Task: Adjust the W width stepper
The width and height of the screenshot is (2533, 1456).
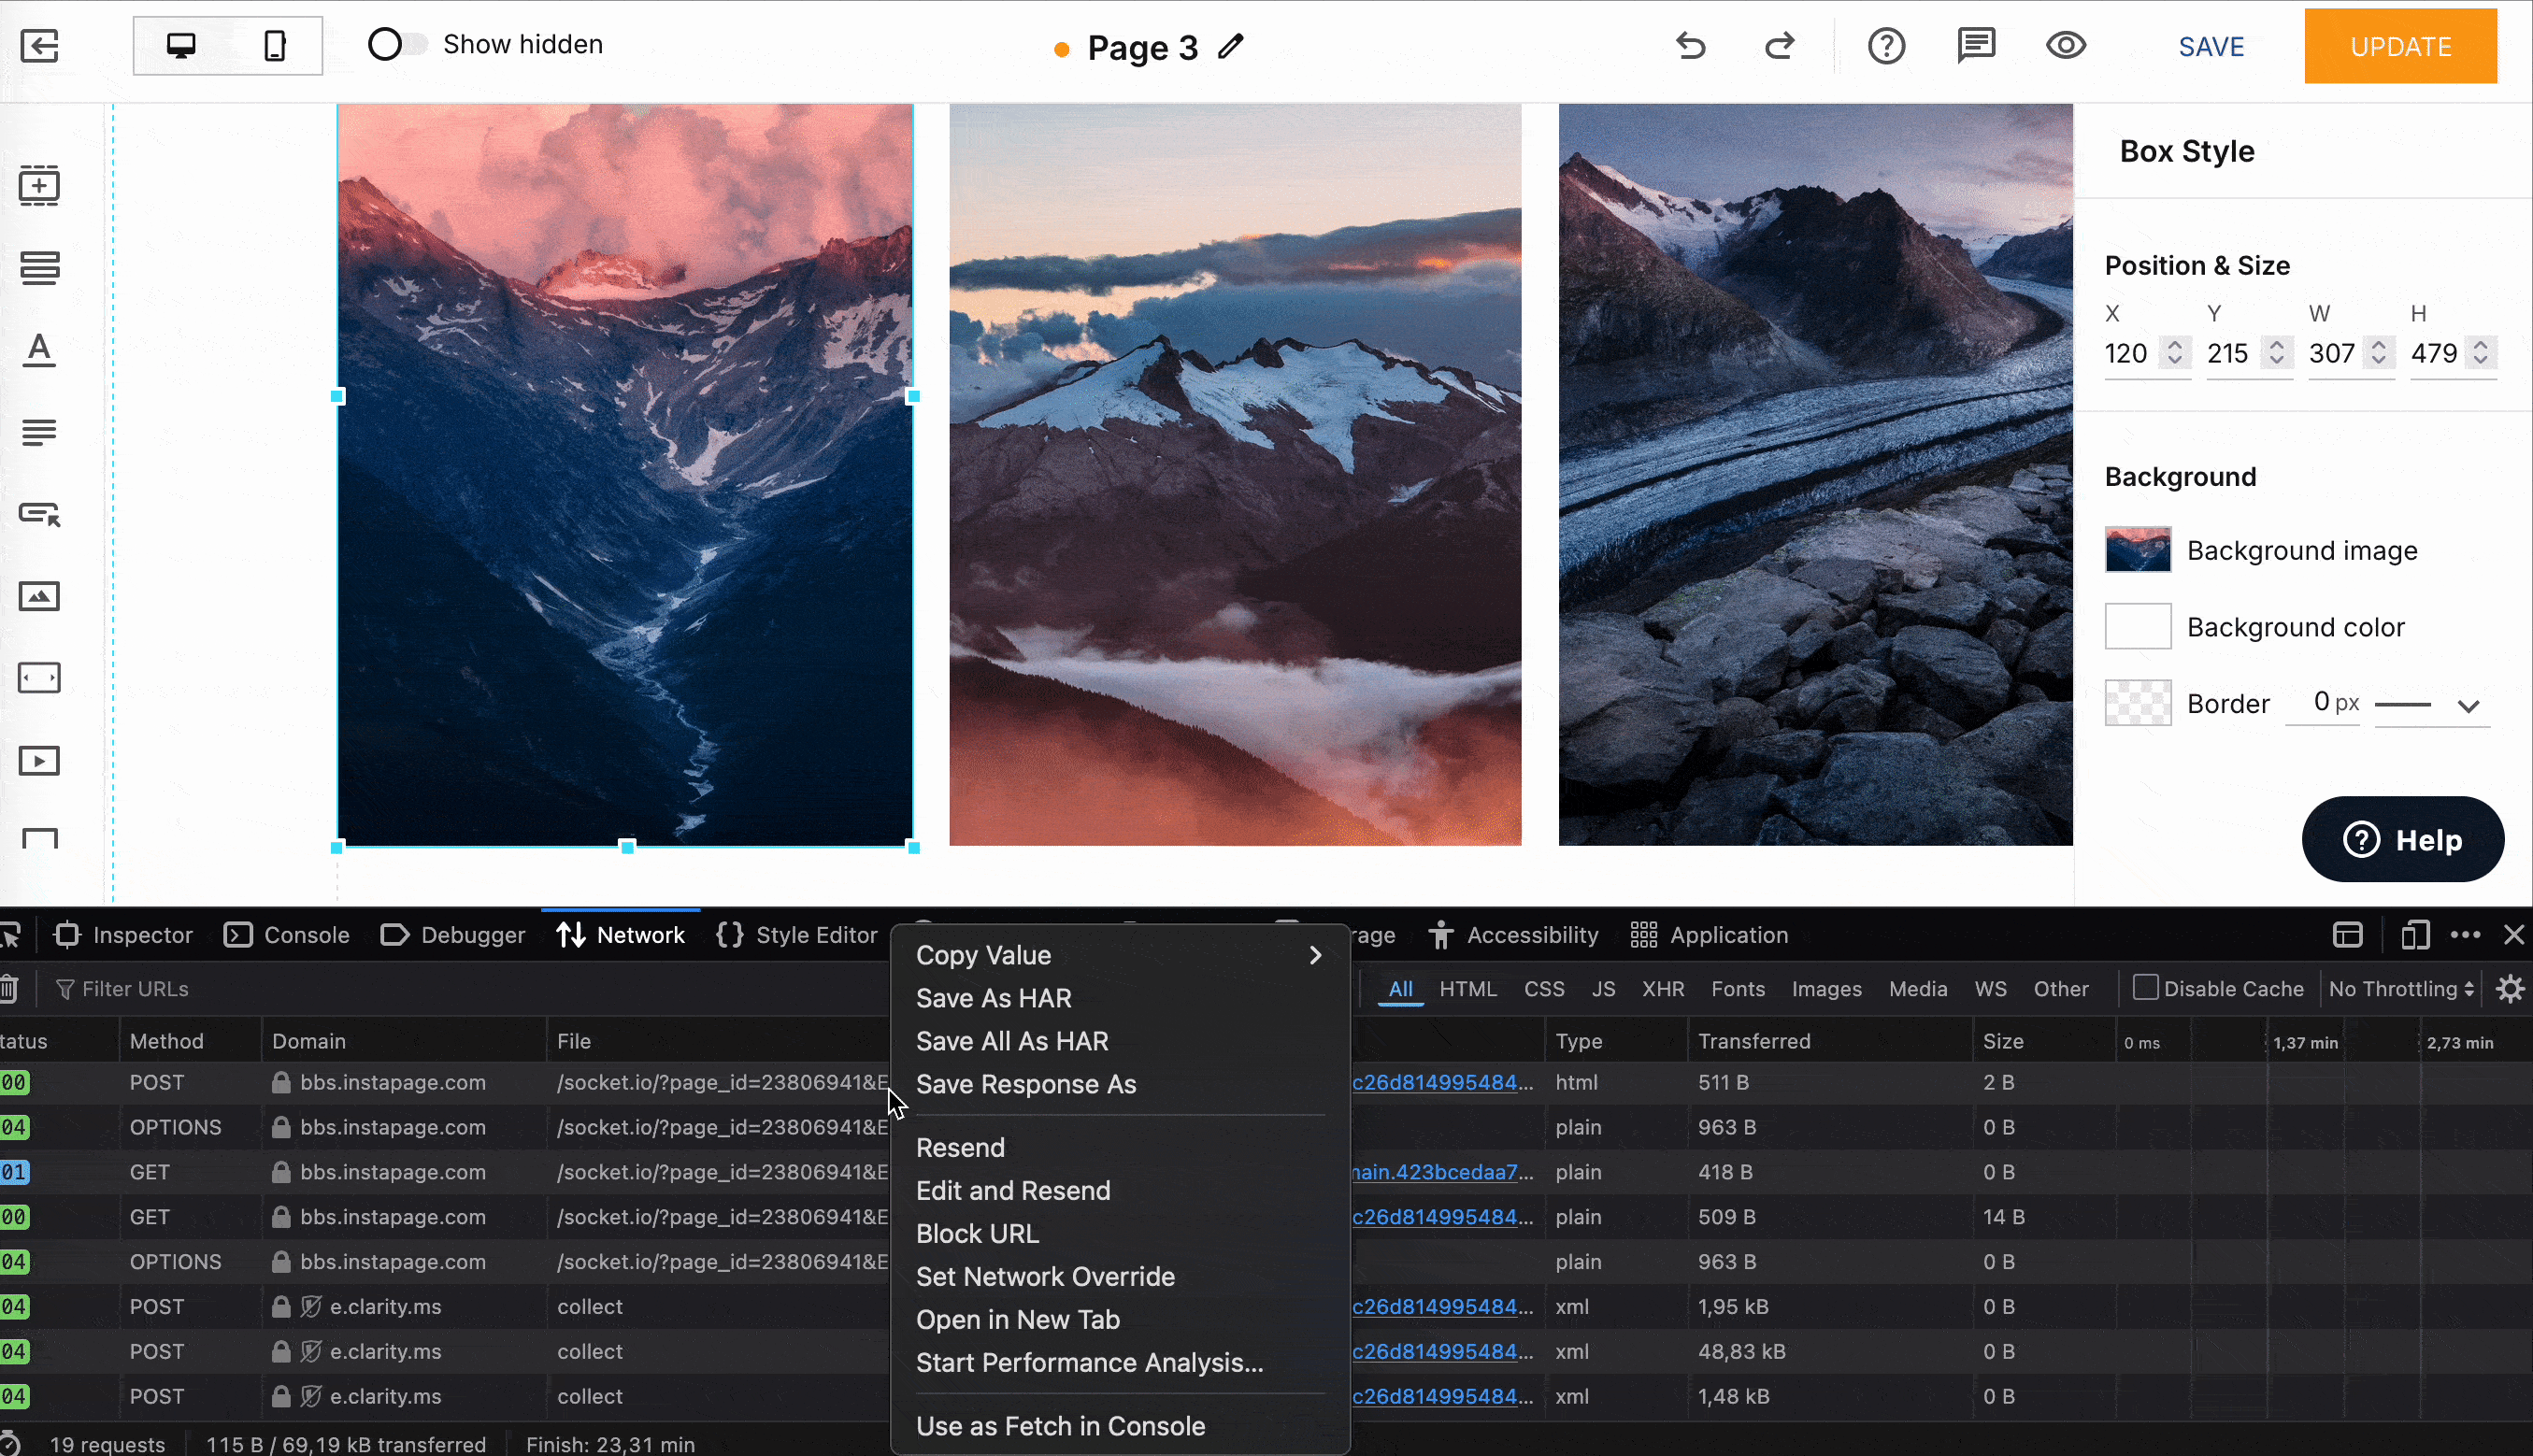Action: pyautogui.click(x=2379, y=352)
